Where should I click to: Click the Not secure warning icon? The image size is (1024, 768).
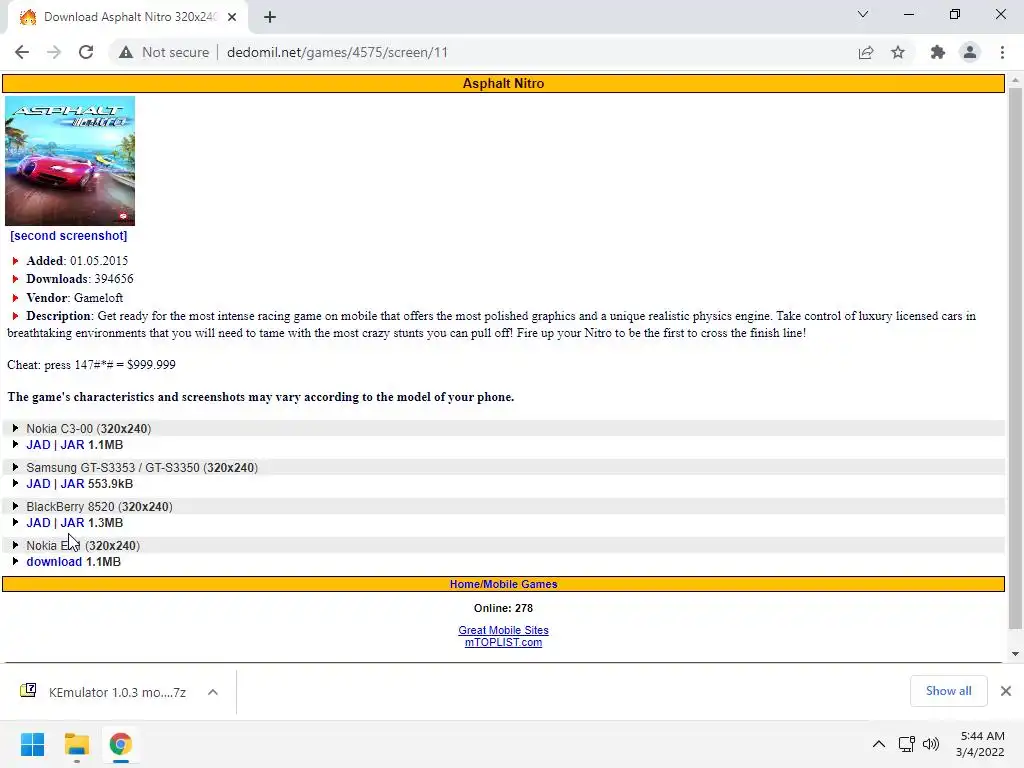pos(126,52)
